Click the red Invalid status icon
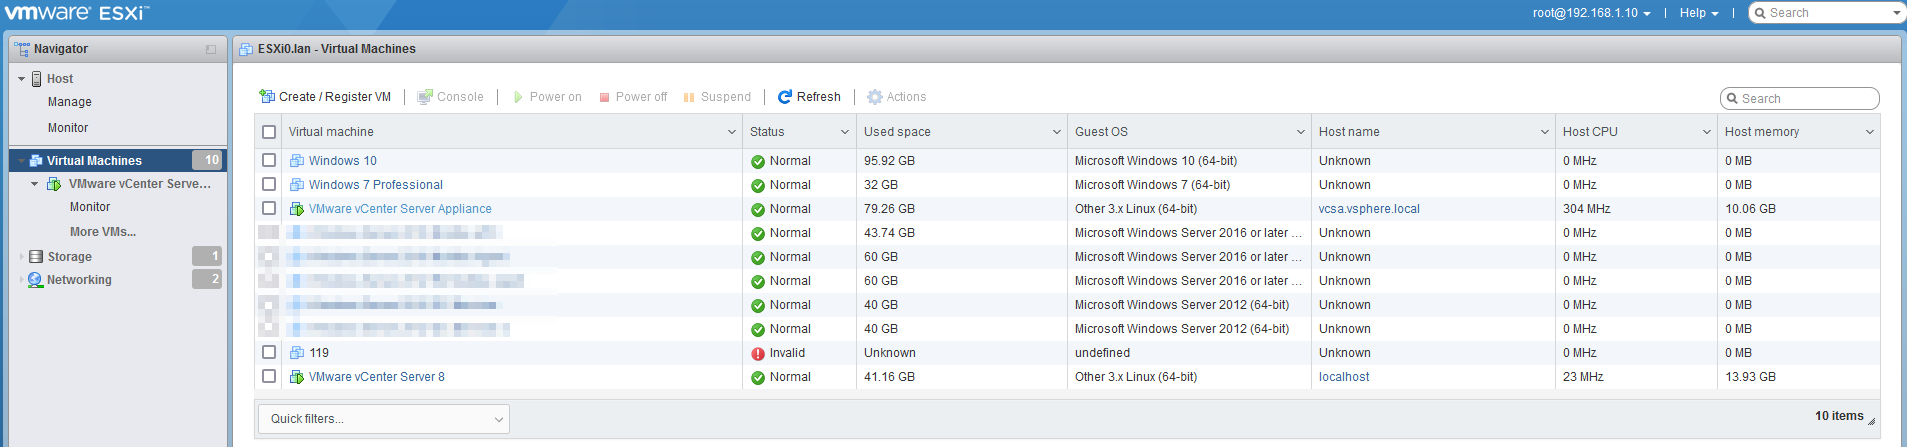The height and width of the screenshot is (447, 1907). [x=758, y=353]
